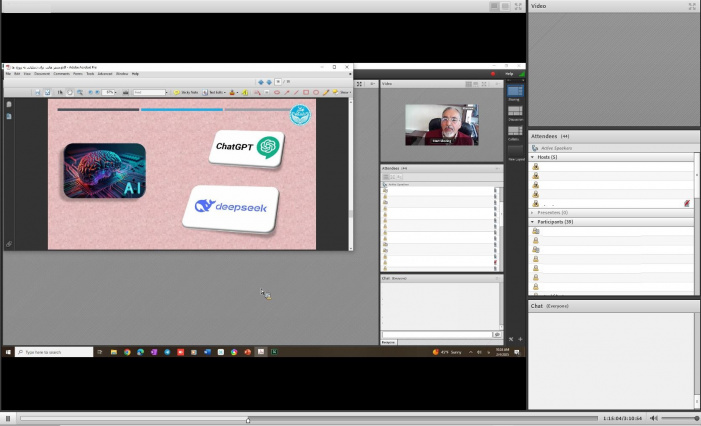Select the Hand tool in Acrobat
701x426 pixels.
pyautogui.click(x=70, y=93)
